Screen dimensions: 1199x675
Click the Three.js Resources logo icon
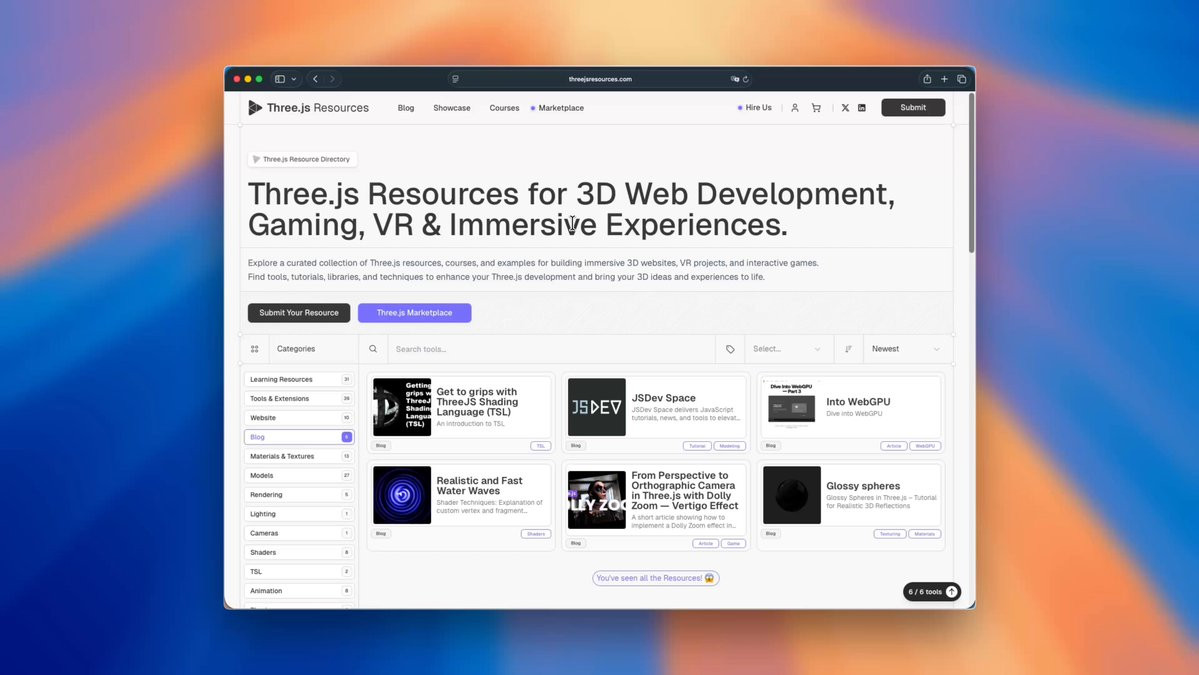point(255,108)
